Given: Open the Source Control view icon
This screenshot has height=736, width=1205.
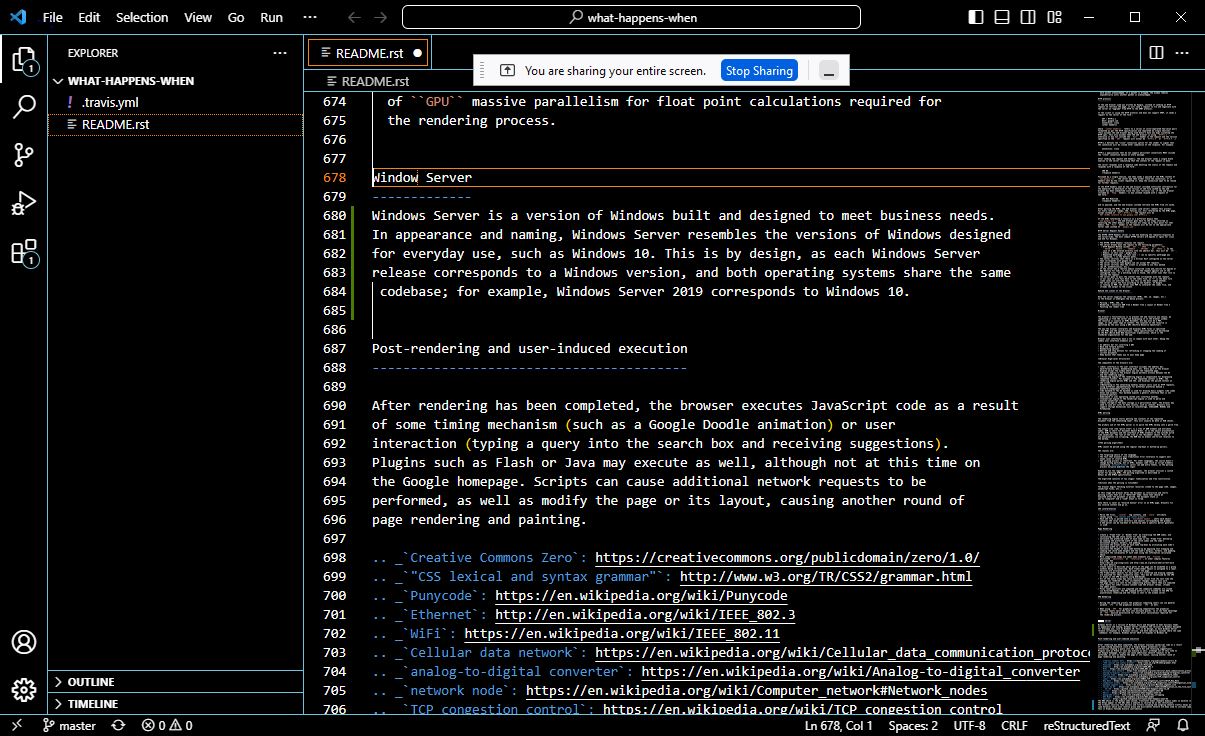Looking at the screenshot, I should [x=24, y=155].
